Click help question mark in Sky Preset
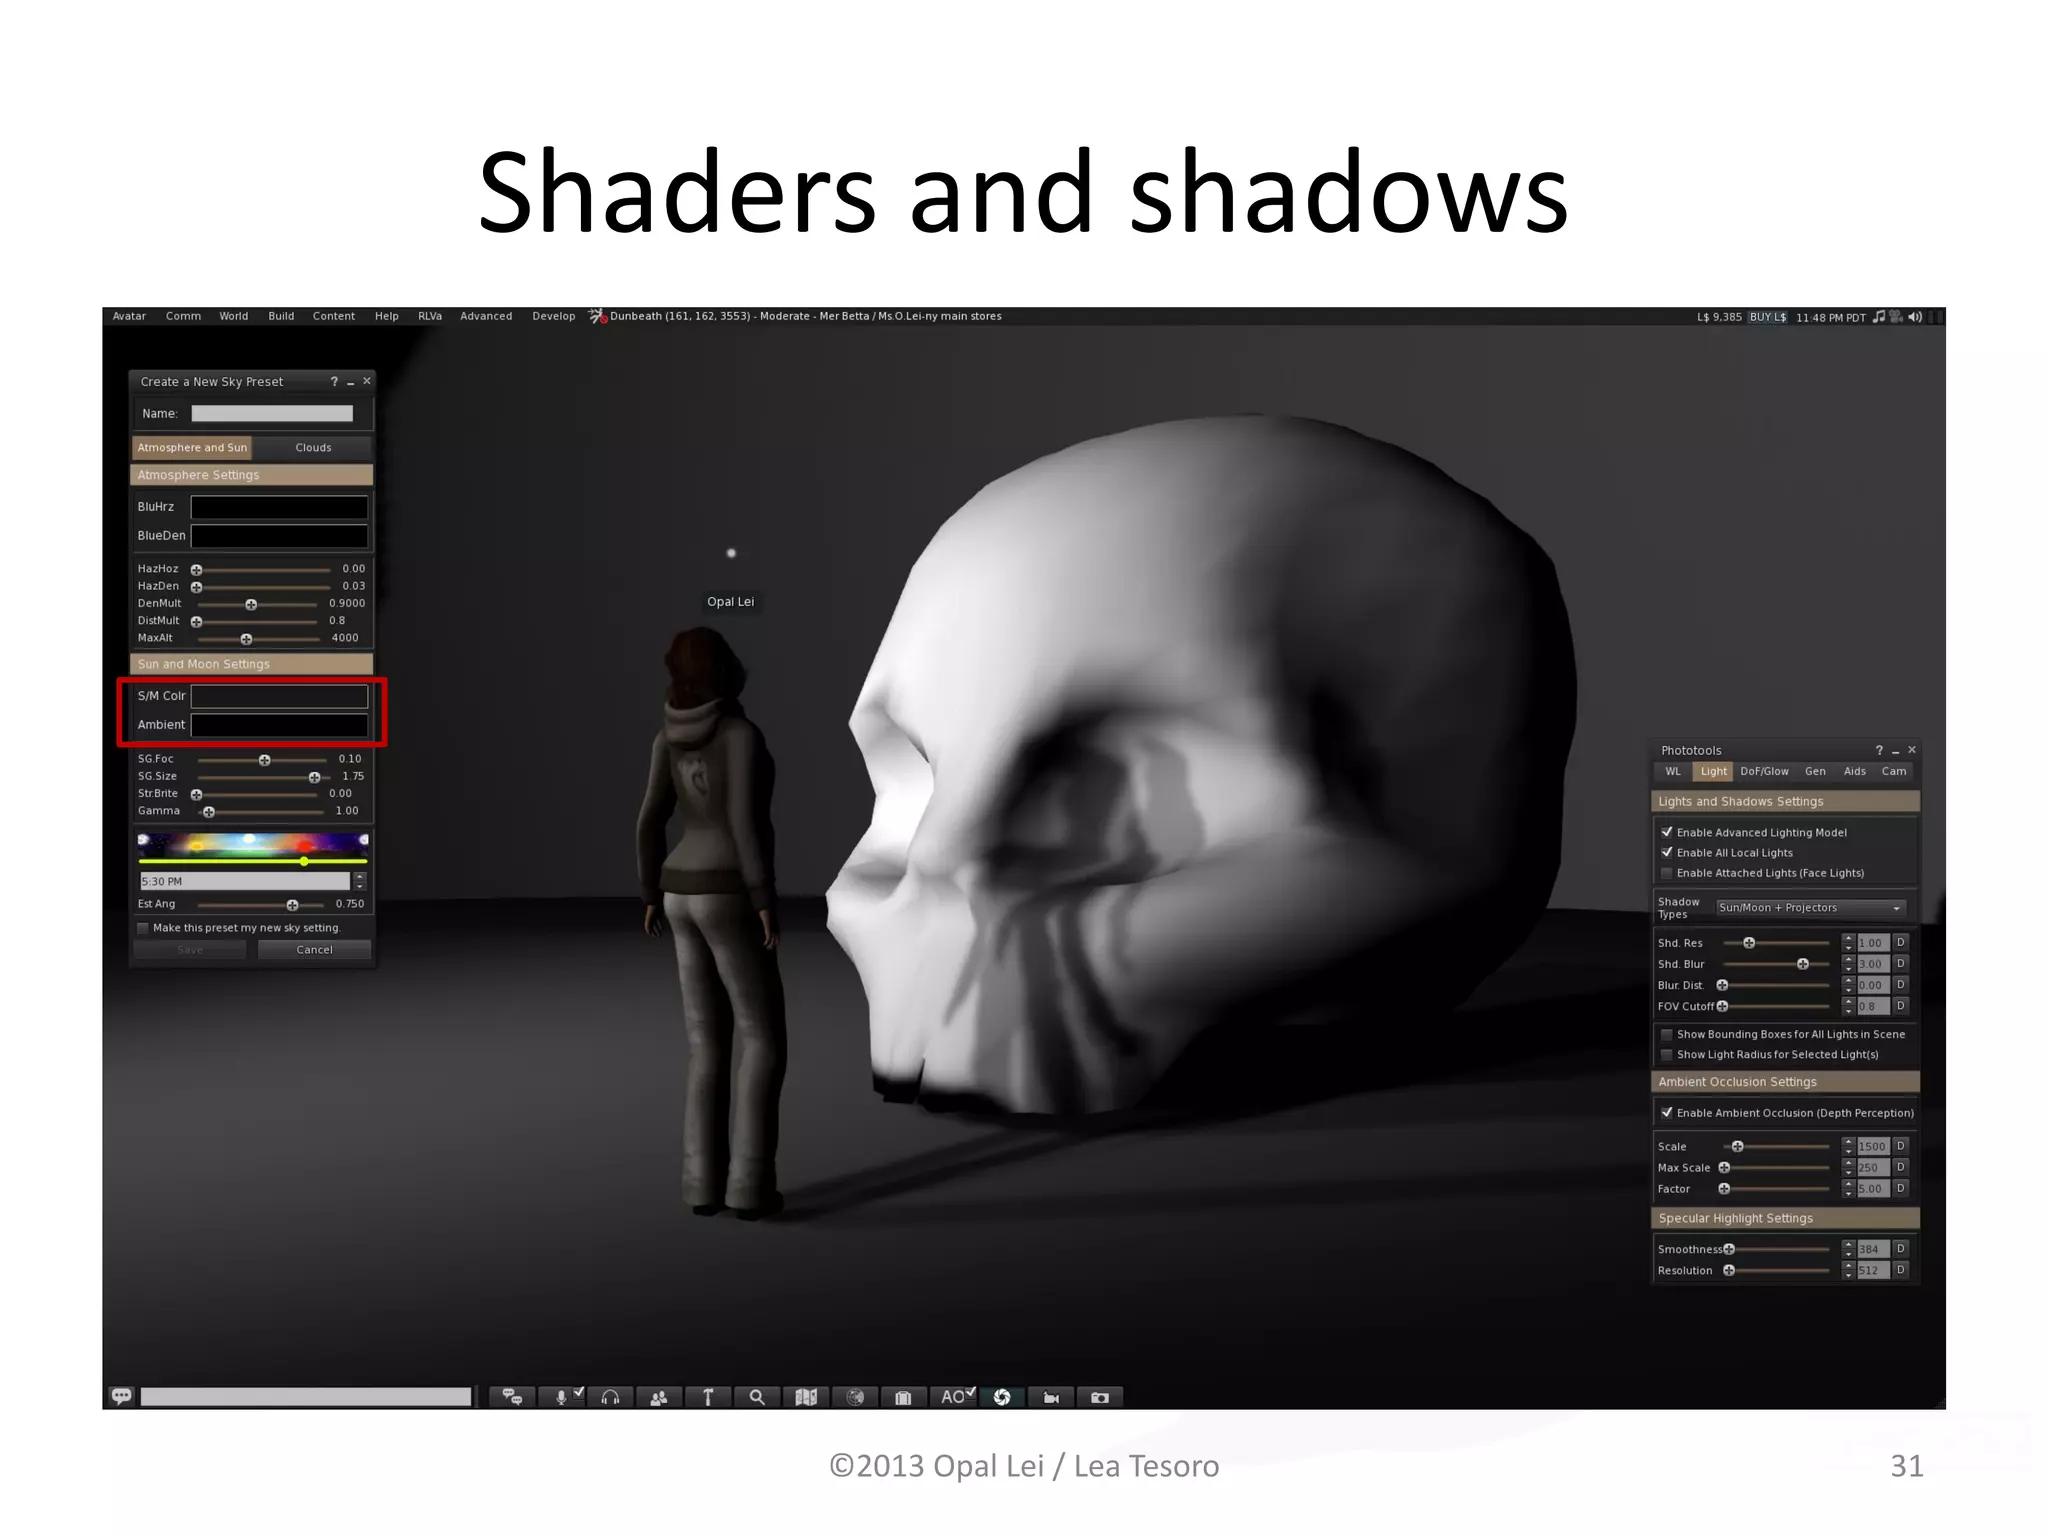Screen dimensions: 2048x1536 tap(334, 381)
